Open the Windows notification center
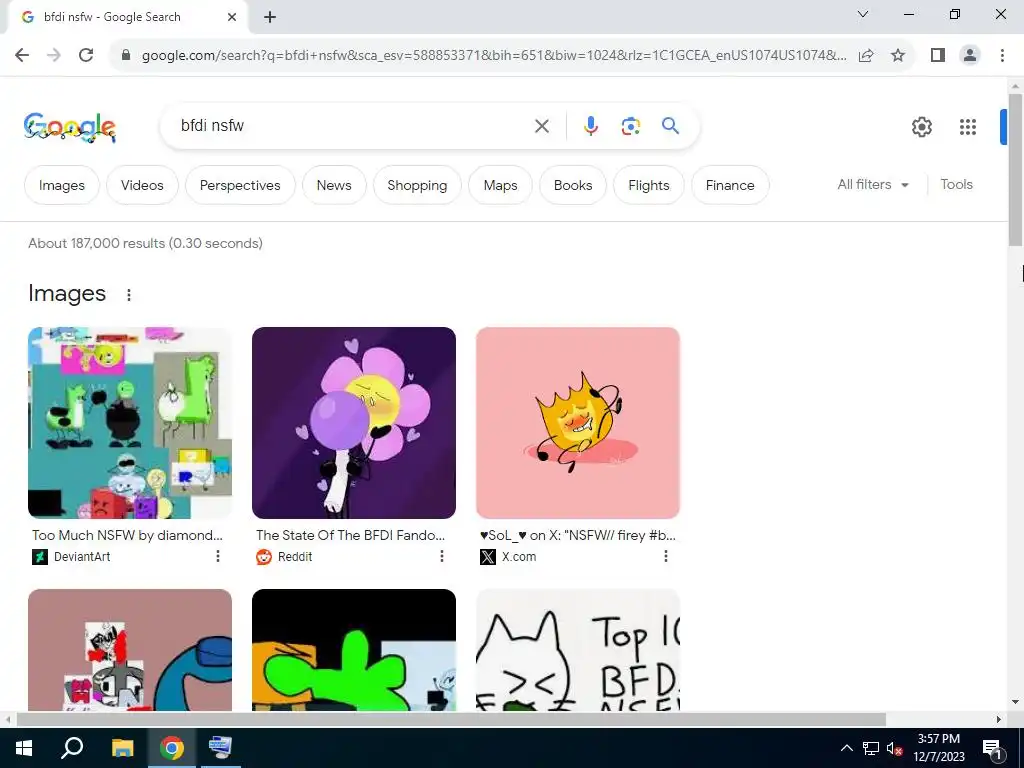This screenshot has width=1024, height=768. tap(992, 748)
